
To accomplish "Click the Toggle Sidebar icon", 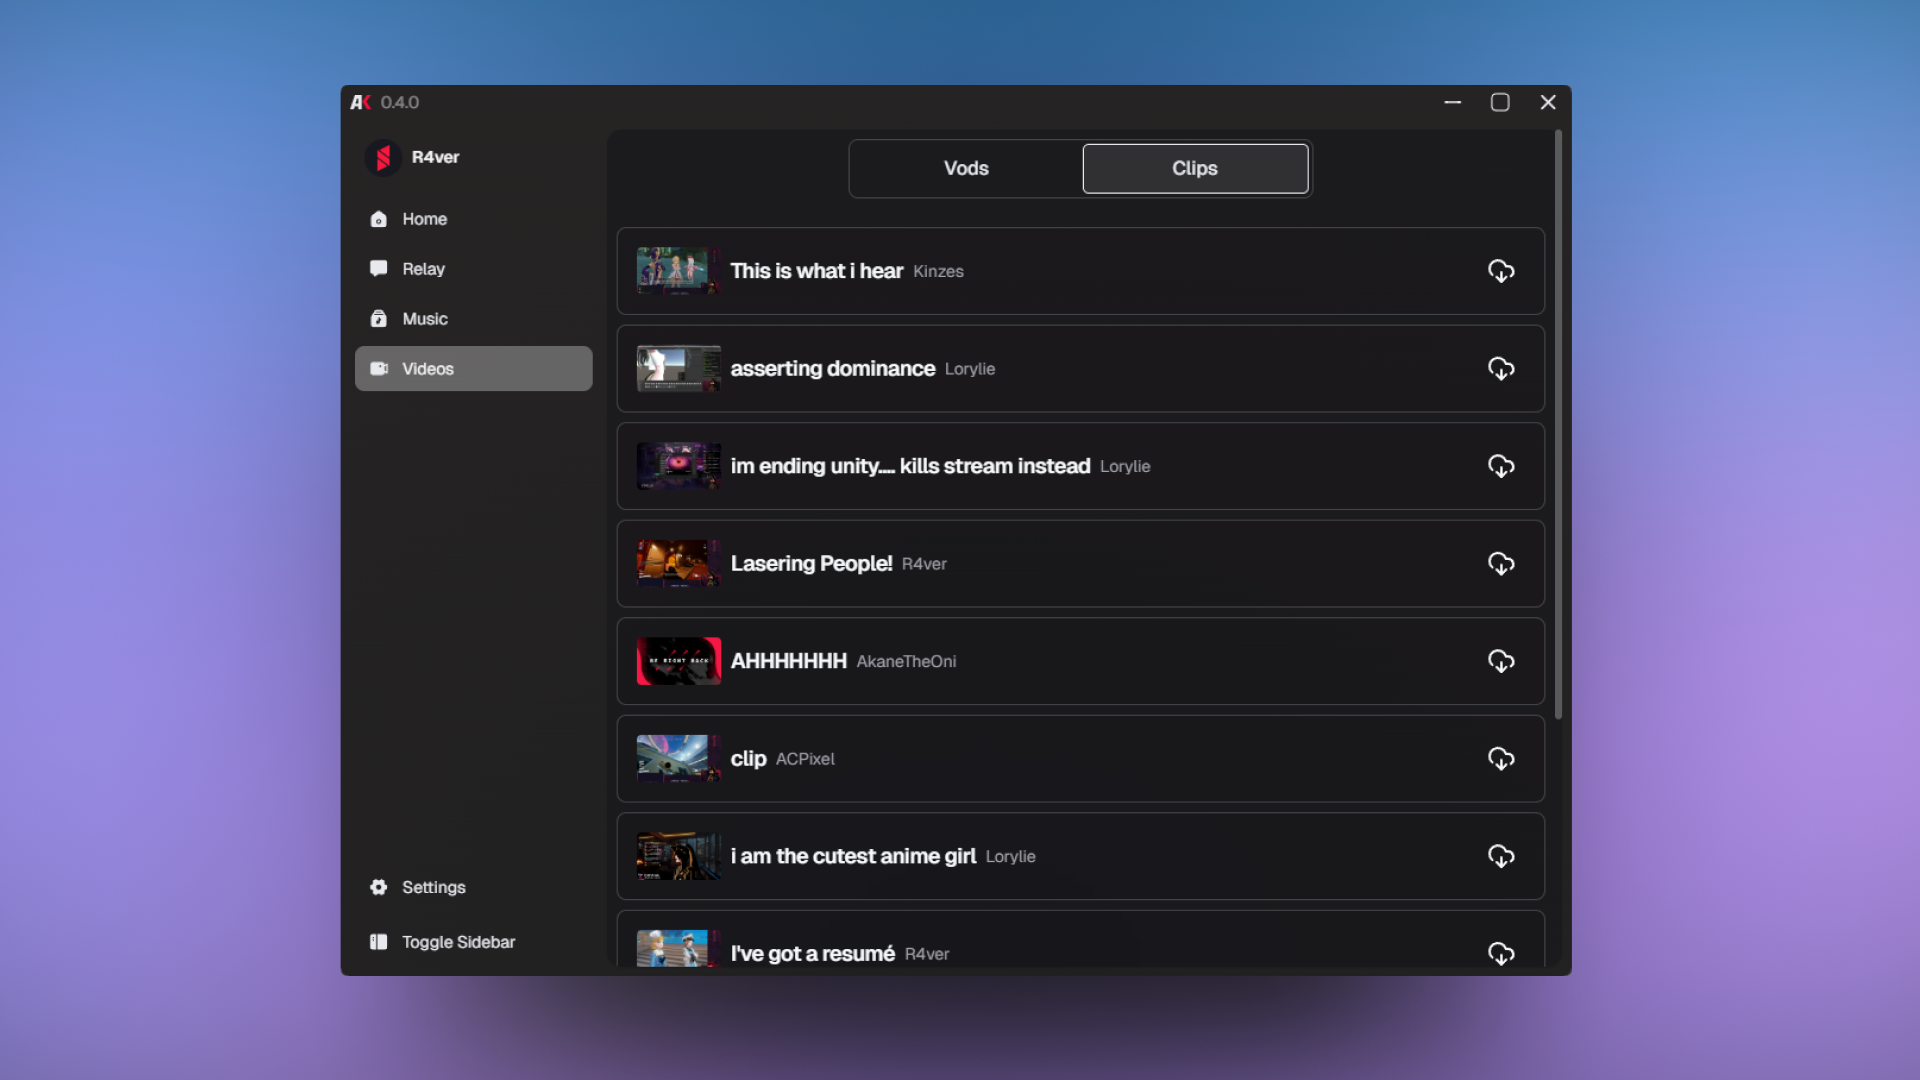I will (380, 941).
